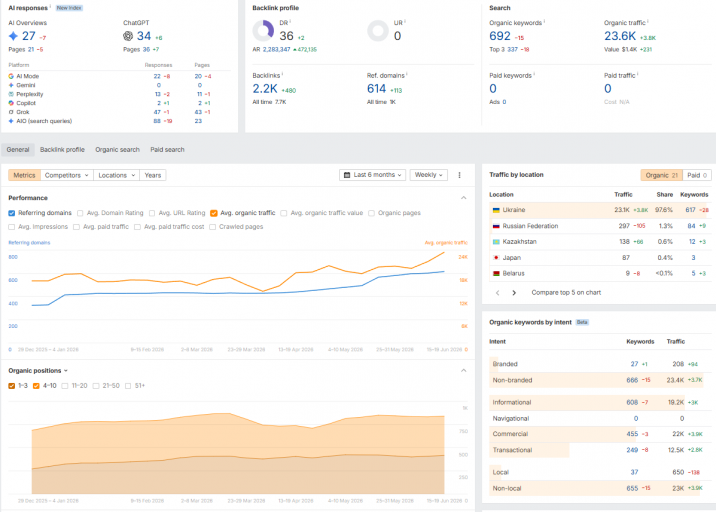Image resolution: width=716 pixels, height=512 pixels.
Task: Click the Transactional keywords count 249
Action: point(632,450)
